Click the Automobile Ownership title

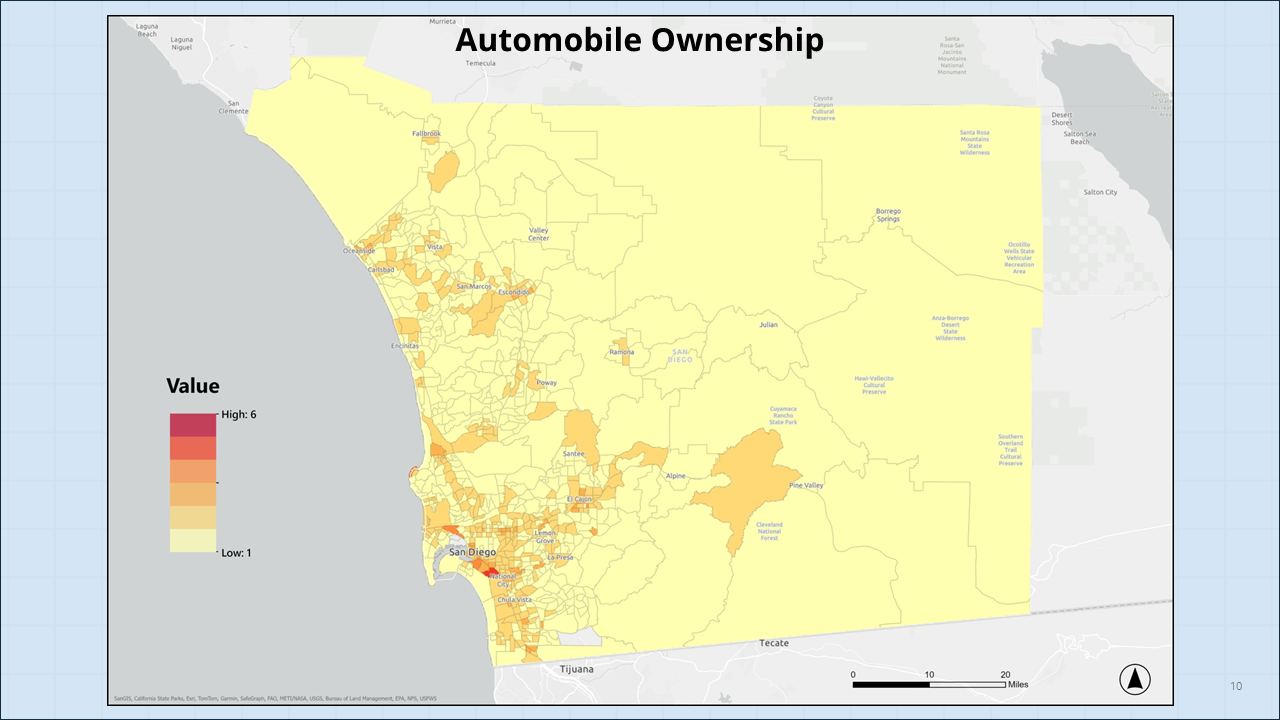pyautogui.click(x=640, y=40)
